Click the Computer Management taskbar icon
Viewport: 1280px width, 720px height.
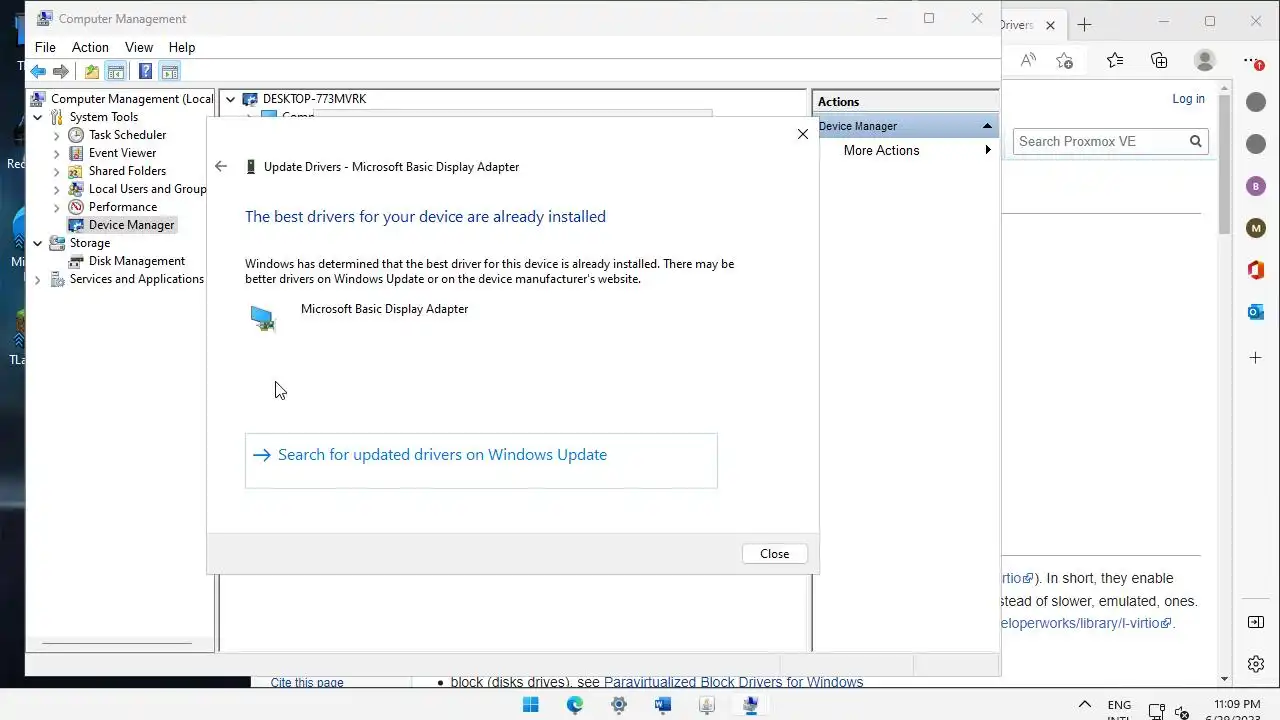(751, 705)
